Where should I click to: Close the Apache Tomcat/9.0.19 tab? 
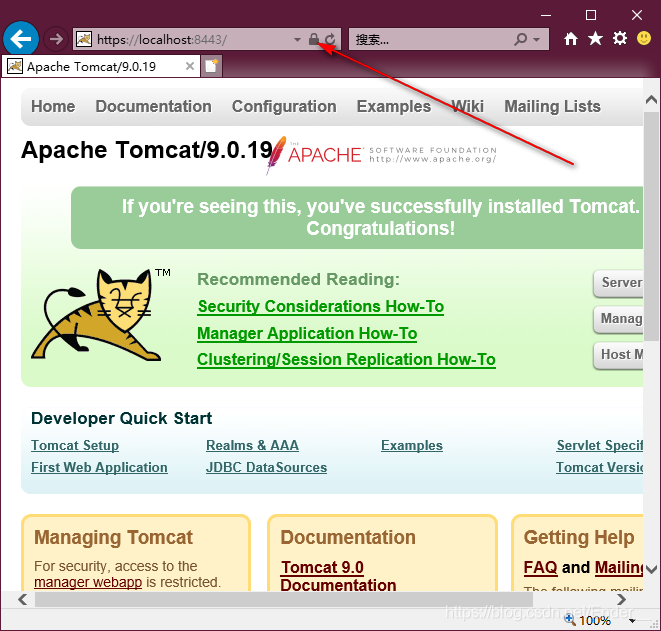(190, 66)
